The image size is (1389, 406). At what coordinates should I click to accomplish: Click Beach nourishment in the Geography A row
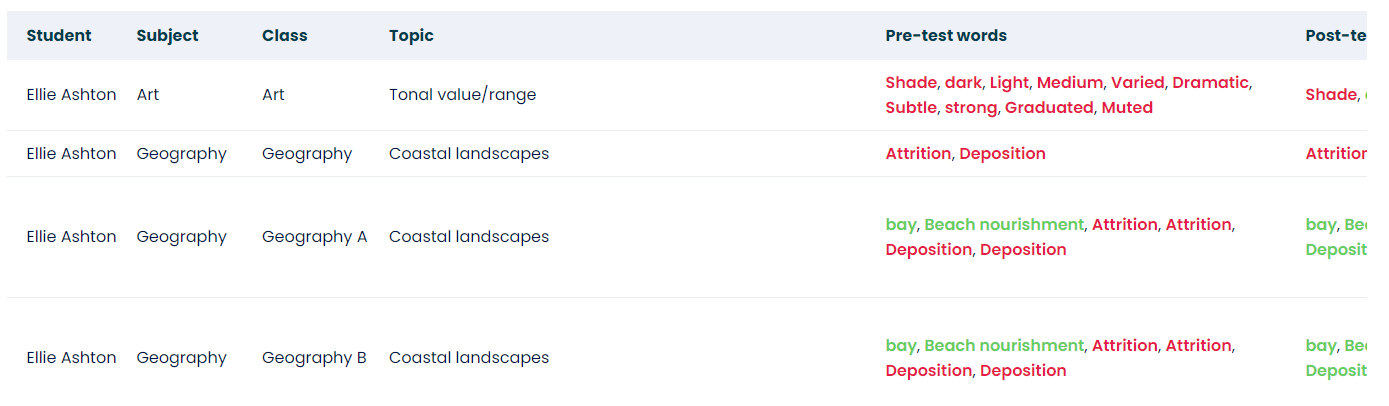click(1003, 225)
